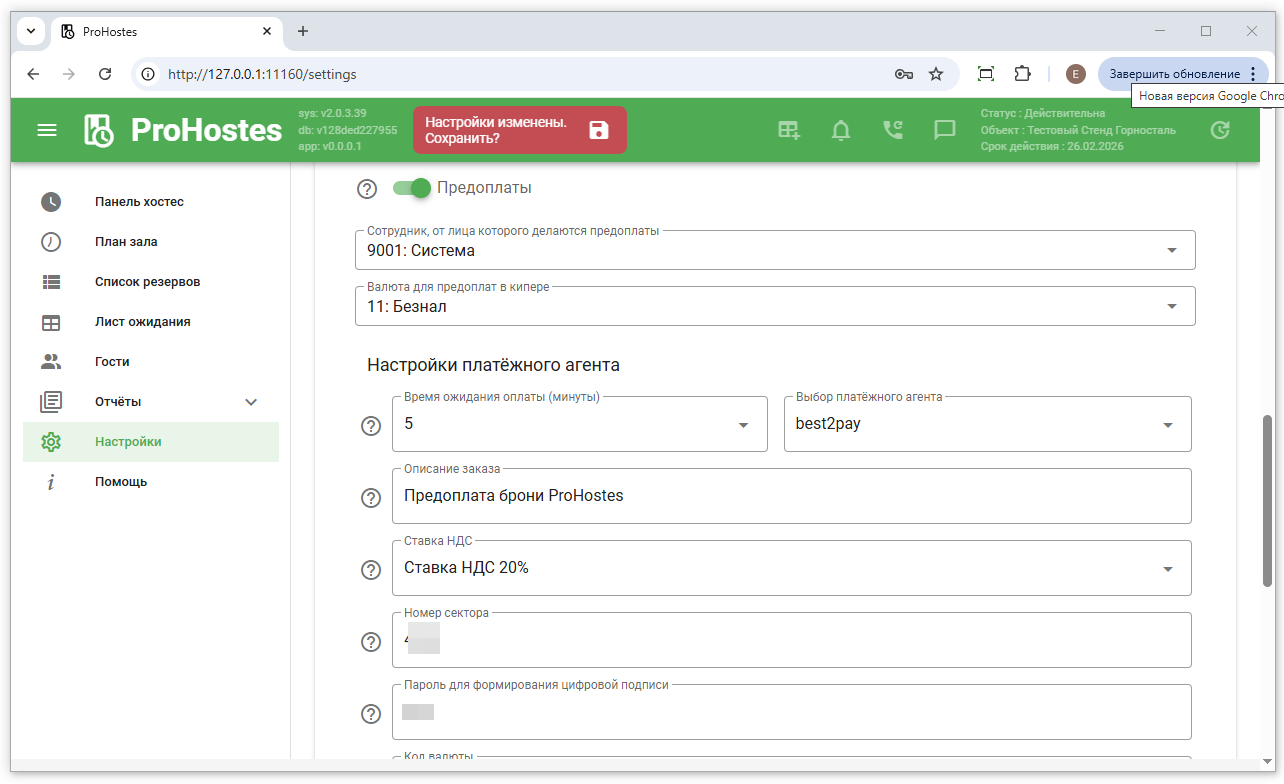Open the Гости sidebar section
The width and height of the screenshot is (1284, 784).
112,362
